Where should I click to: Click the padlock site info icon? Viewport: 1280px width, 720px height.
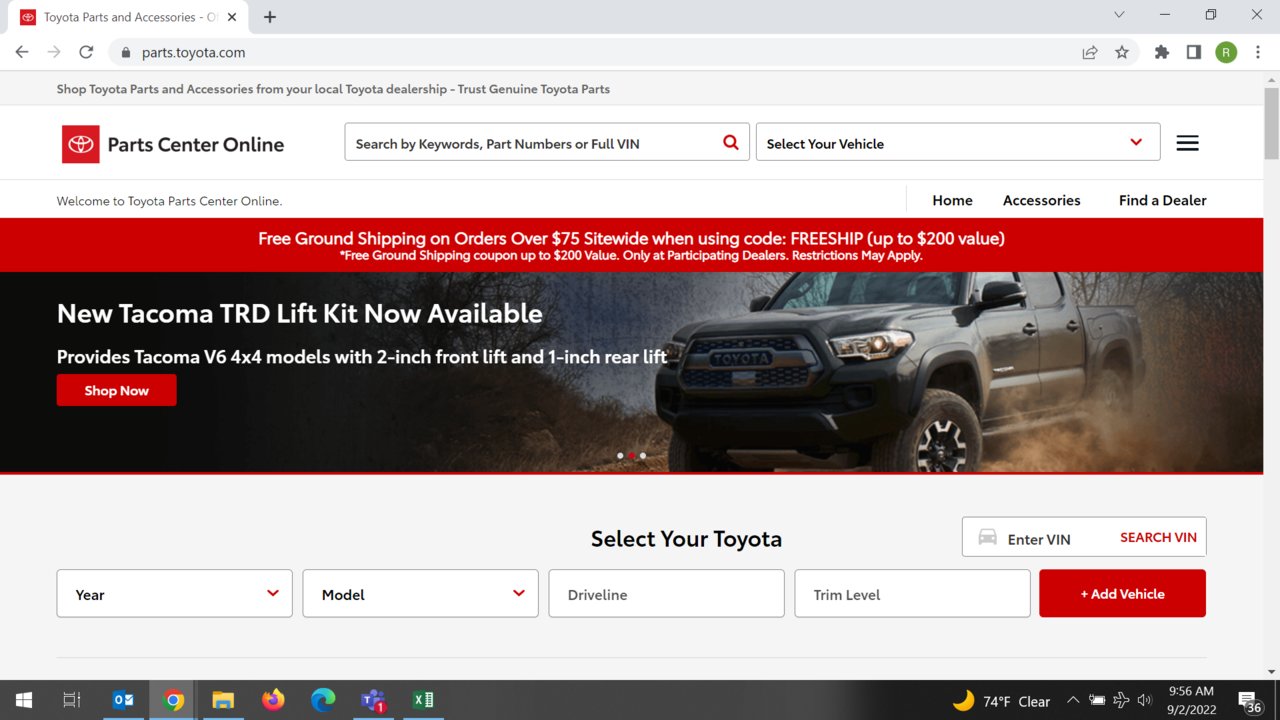126,52
